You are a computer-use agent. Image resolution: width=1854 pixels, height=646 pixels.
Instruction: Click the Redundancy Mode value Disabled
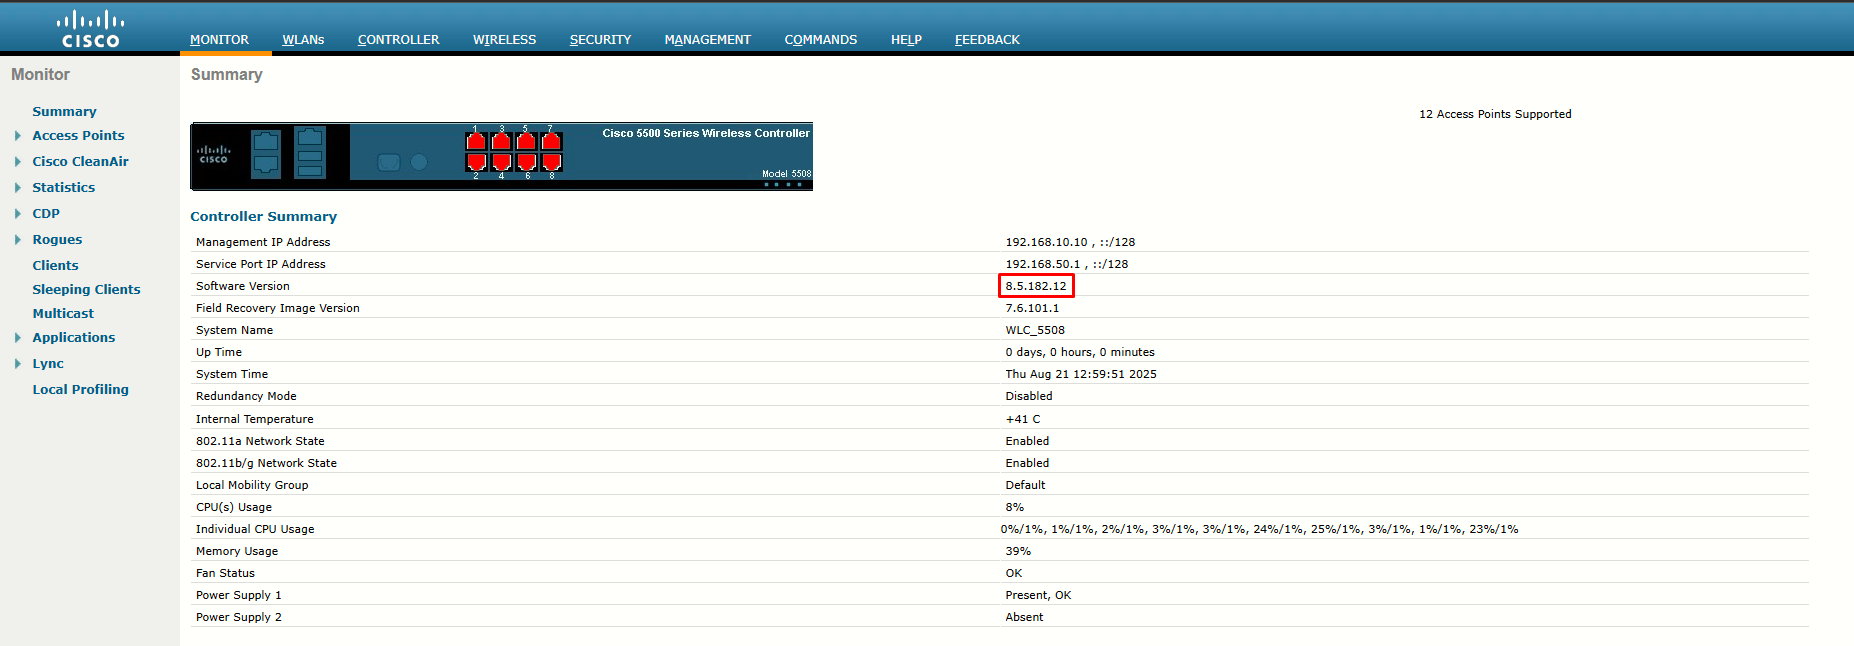(1029, 396)
